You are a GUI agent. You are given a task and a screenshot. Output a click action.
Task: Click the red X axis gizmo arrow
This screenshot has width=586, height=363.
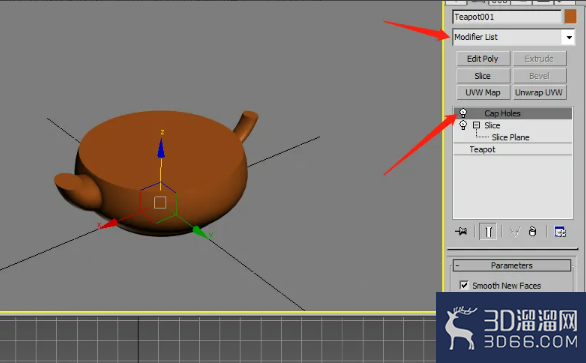[x=109, y=224]
